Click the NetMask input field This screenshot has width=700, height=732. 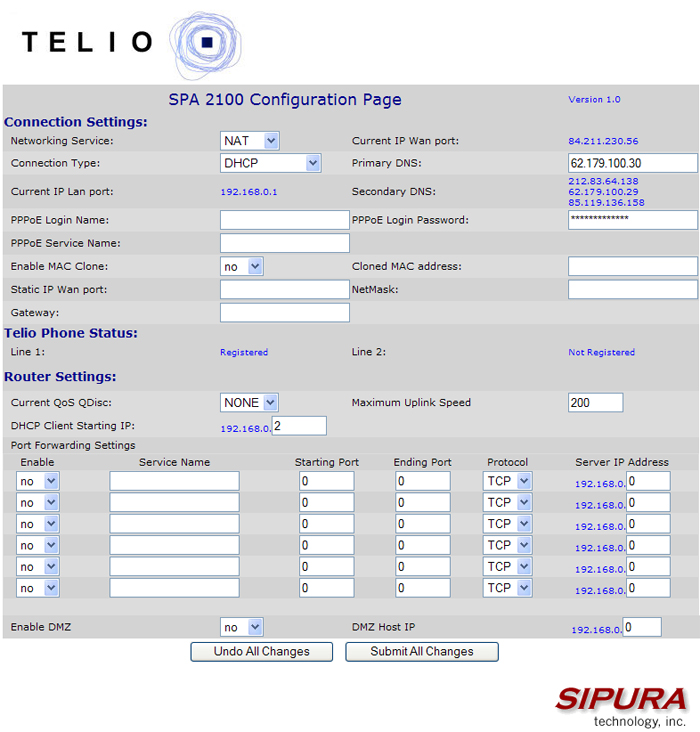click(633, 289)
